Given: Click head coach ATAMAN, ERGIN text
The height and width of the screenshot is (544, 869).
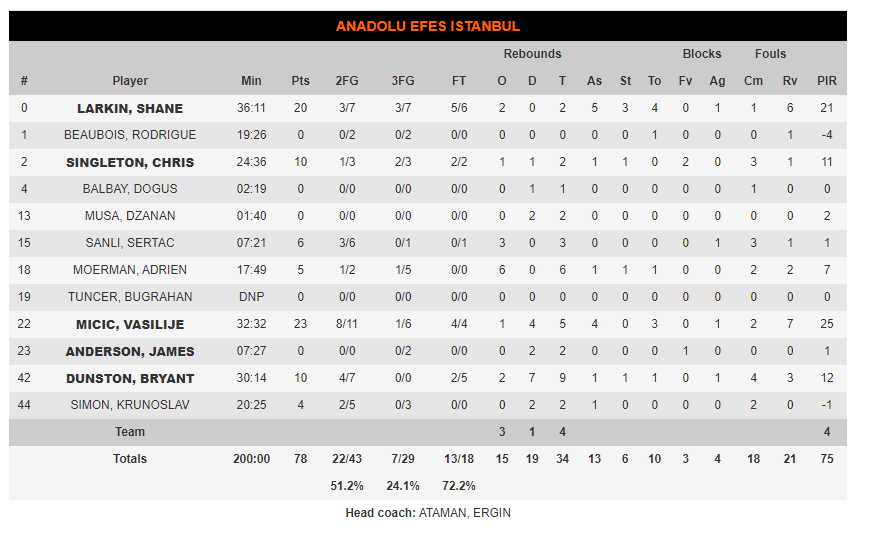Looking at the screenshot, I should tap(464, 514).
